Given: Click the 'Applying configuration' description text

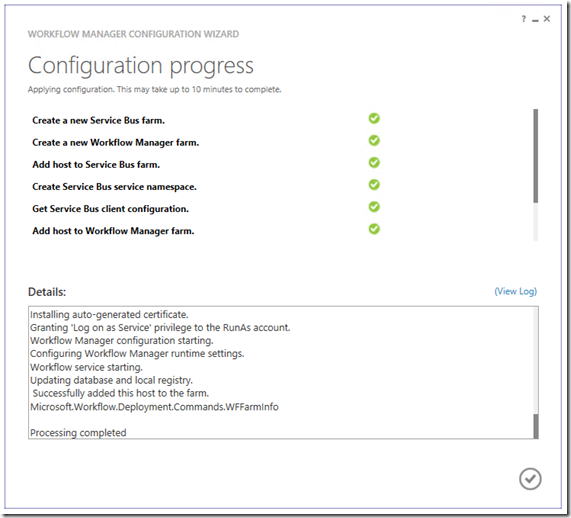Looking at the screenshot, I should [154, 90].
